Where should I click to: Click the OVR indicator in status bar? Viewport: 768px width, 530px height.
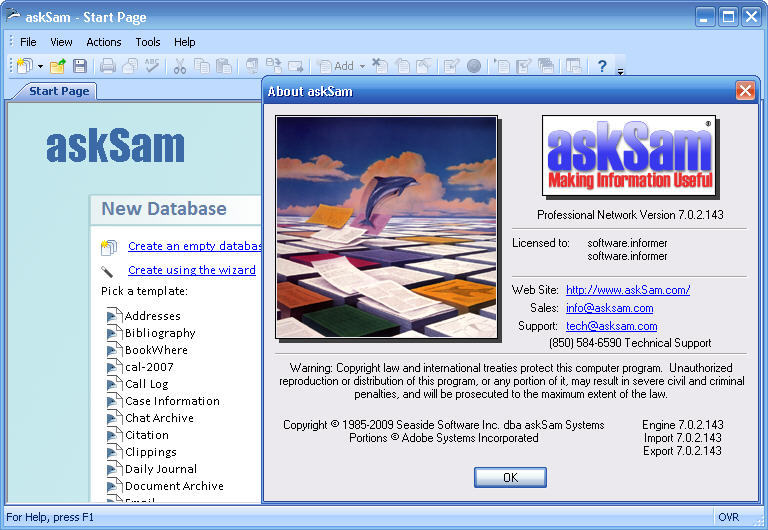point(728,517)
